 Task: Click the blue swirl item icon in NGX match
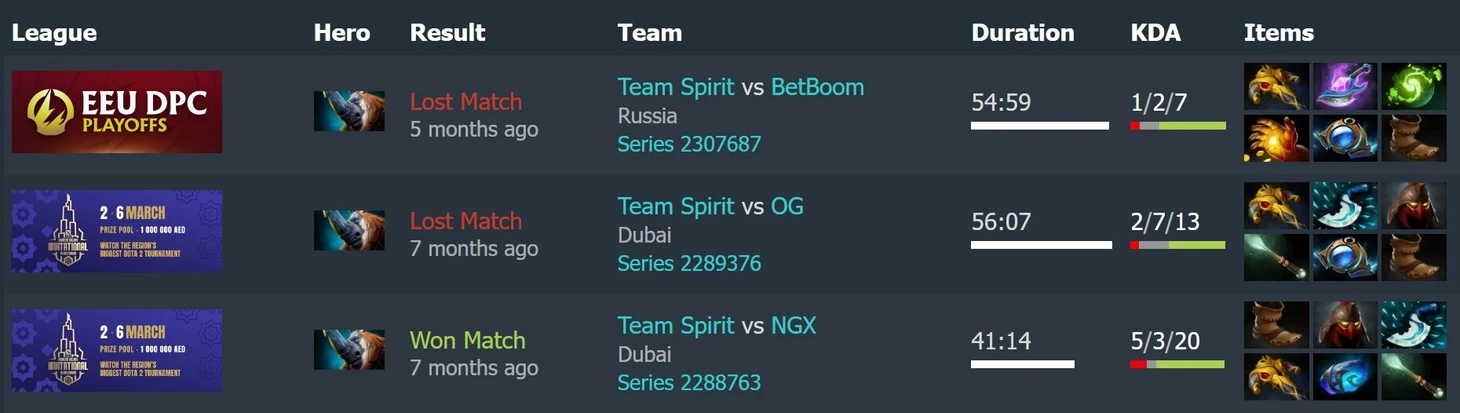click(x=1345, y=376)
